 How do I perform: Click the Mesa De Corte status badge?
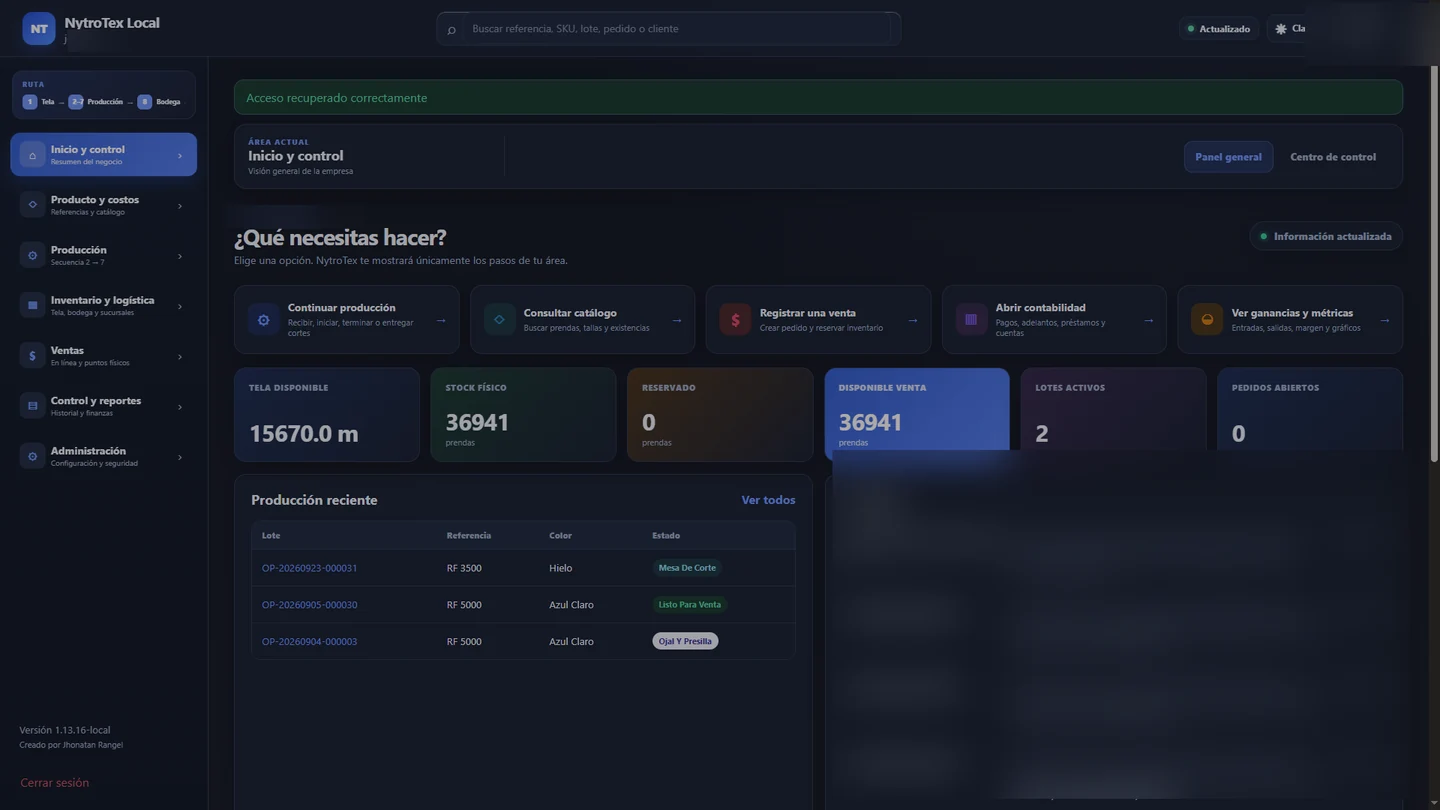(x=687, y=568)
